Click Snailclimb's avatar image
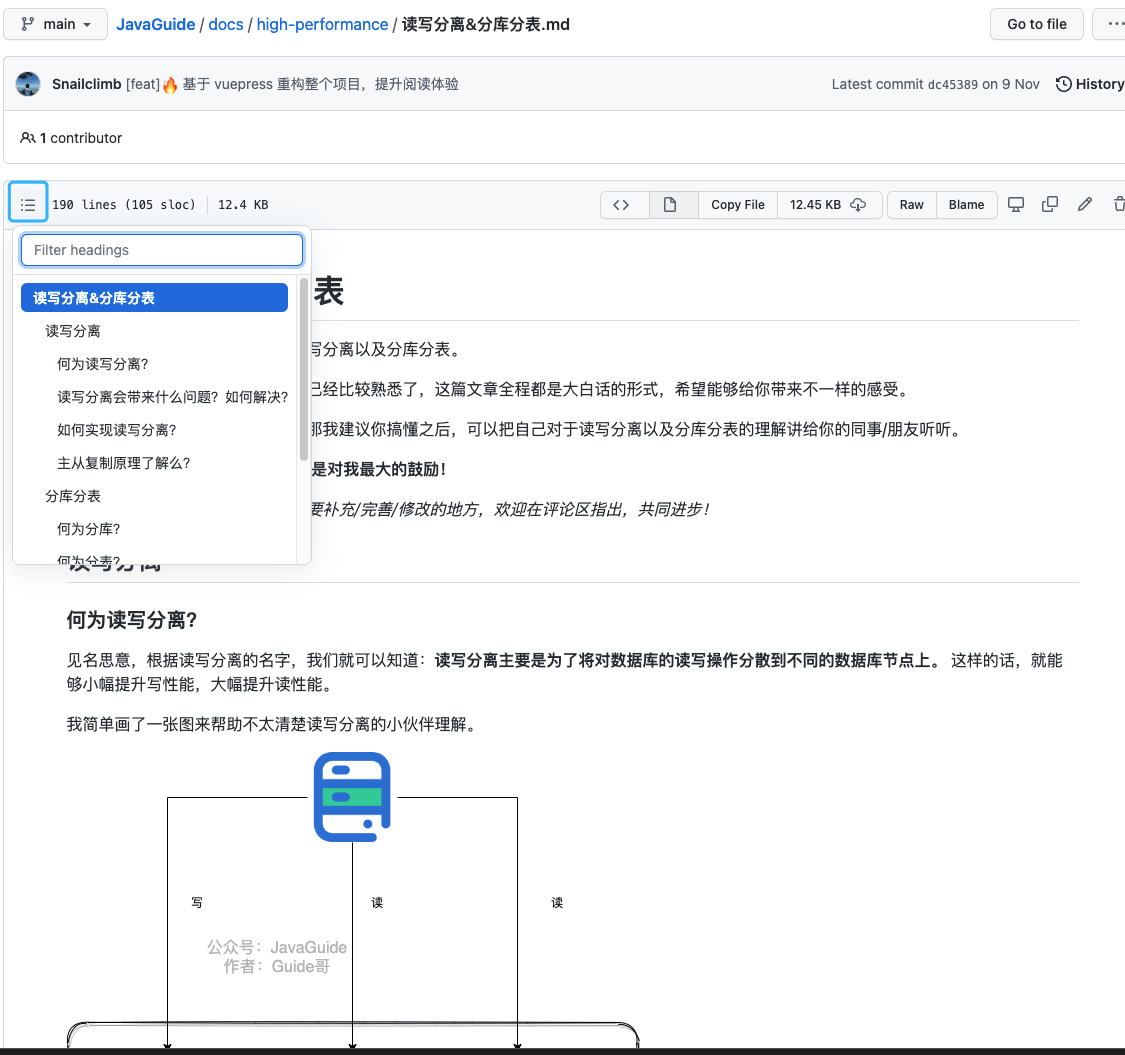The height and width of the screenshot is (1055, 1125). click(28, 84)
